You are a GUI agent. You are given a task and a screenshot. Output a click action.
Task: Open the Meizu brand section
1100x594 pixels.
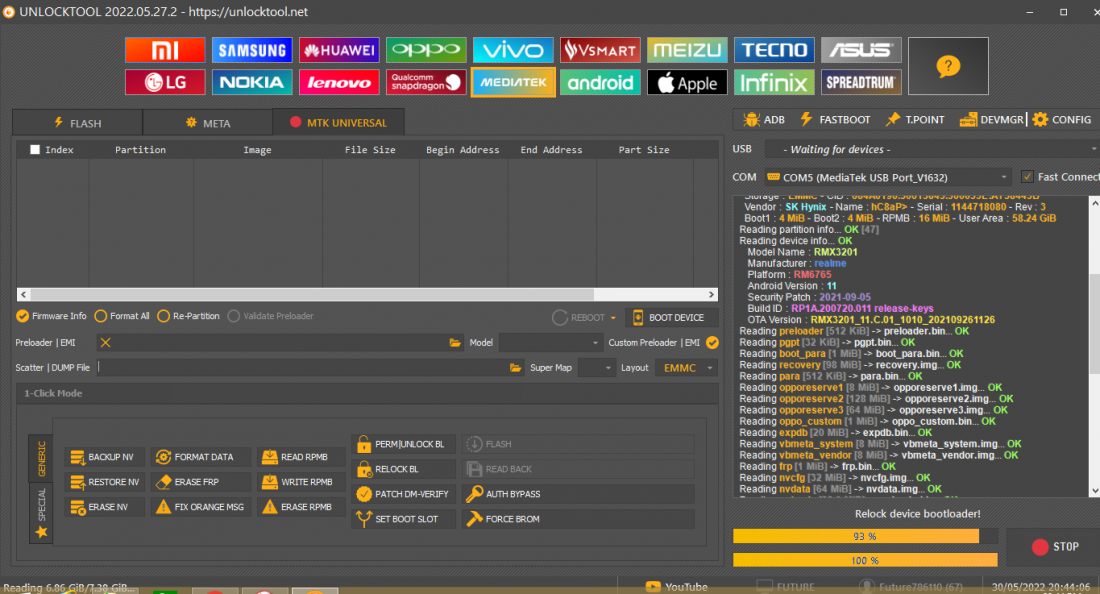(687, 50)
